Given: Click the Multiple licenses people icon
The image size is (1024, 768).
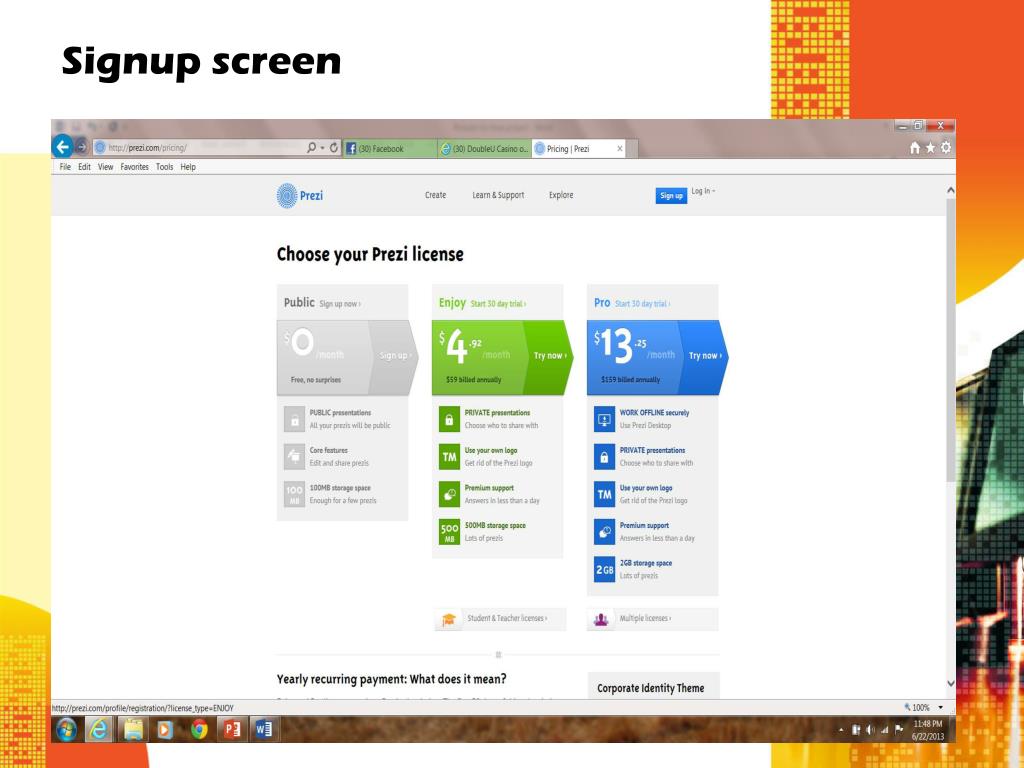Looking at the screenshot, I should [601, 619].
